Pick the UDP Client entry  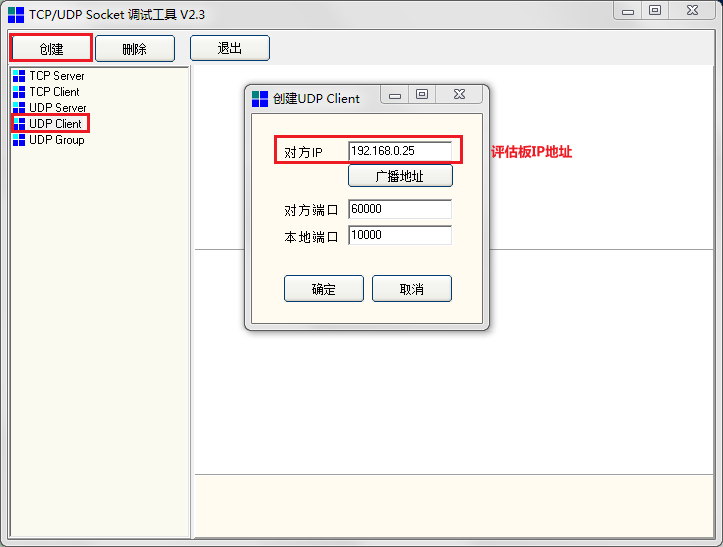coord(55,124)
